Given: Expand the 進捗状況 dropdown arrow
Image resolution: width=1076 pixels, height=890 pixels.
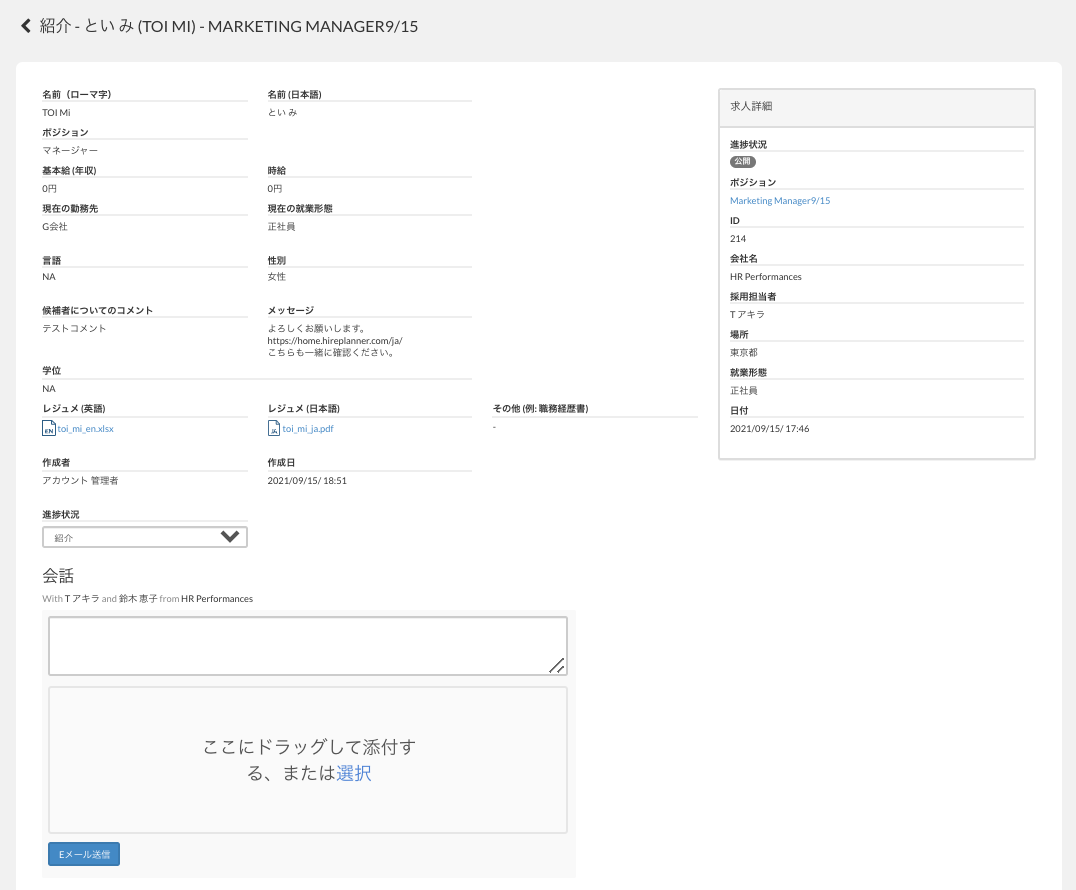Looking at the screenshot, I should [x=230, y=537].
